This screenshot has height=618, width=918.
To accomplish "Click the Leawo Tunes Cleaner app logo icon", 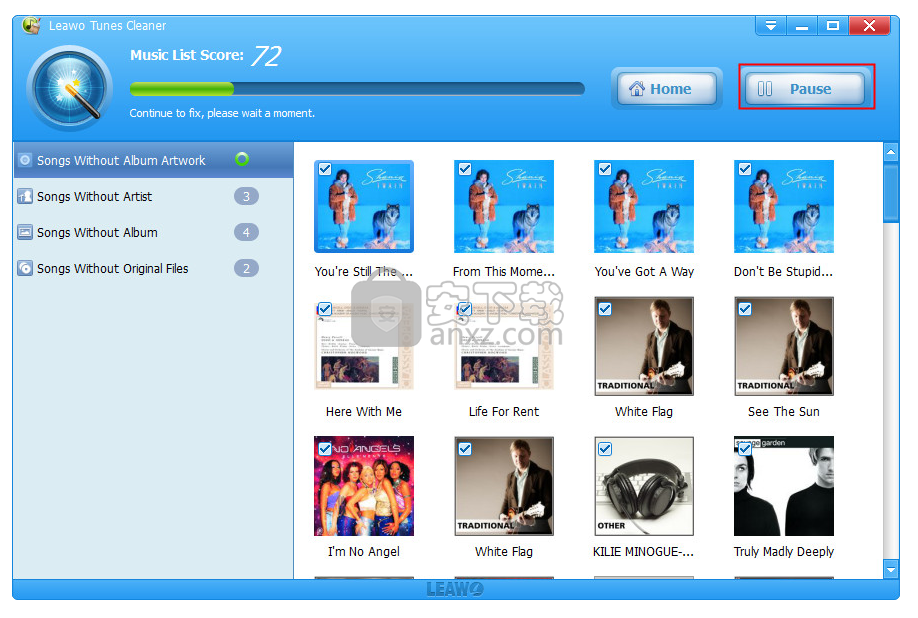I will coord(30,26).
